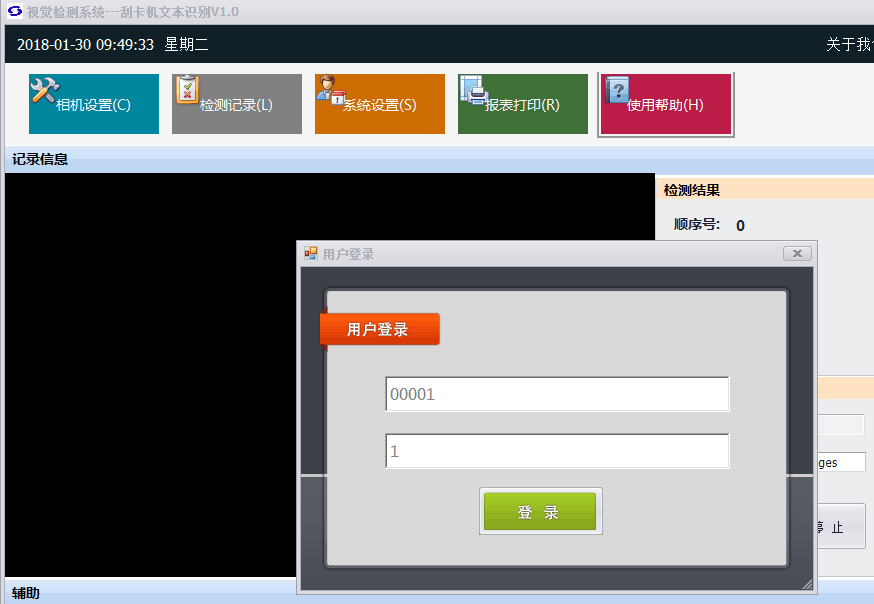
Task: Open 使用帮助(H) help
Action: tap(666, 105)
